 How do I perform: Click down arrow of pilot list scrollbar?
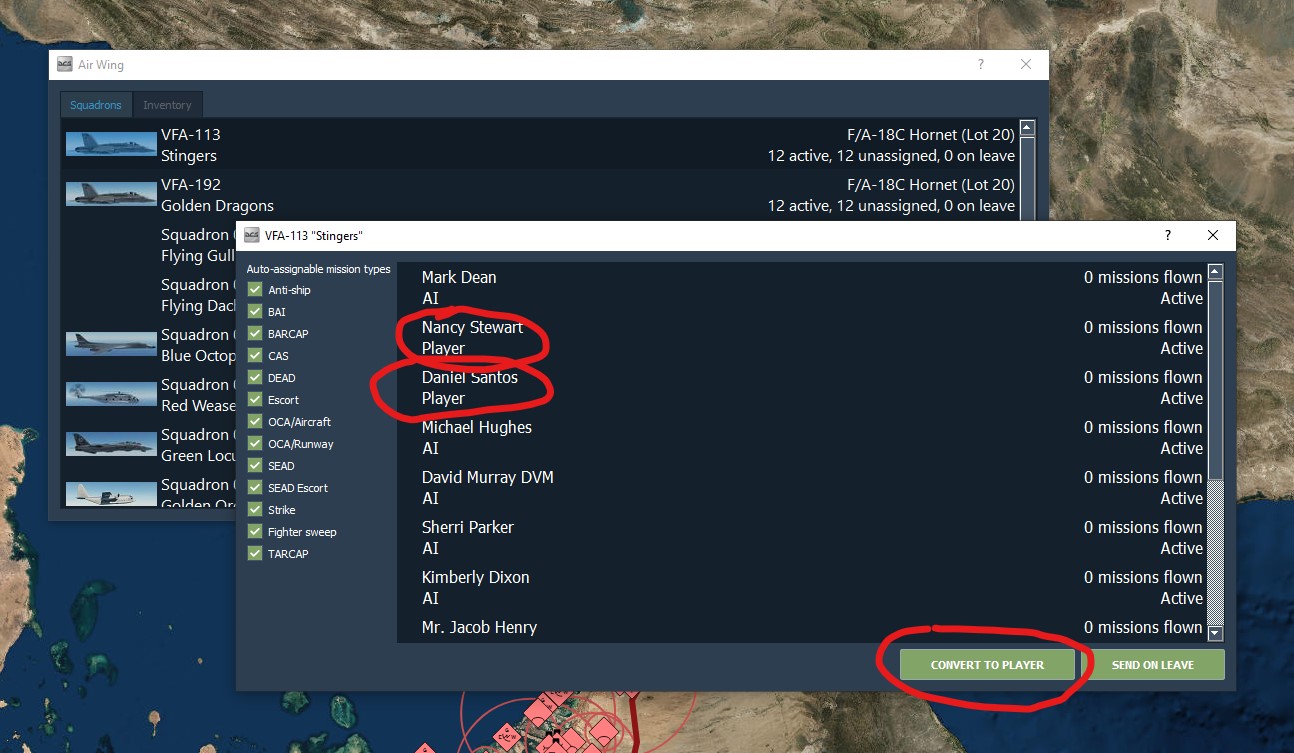click(x=1215, y=633)
